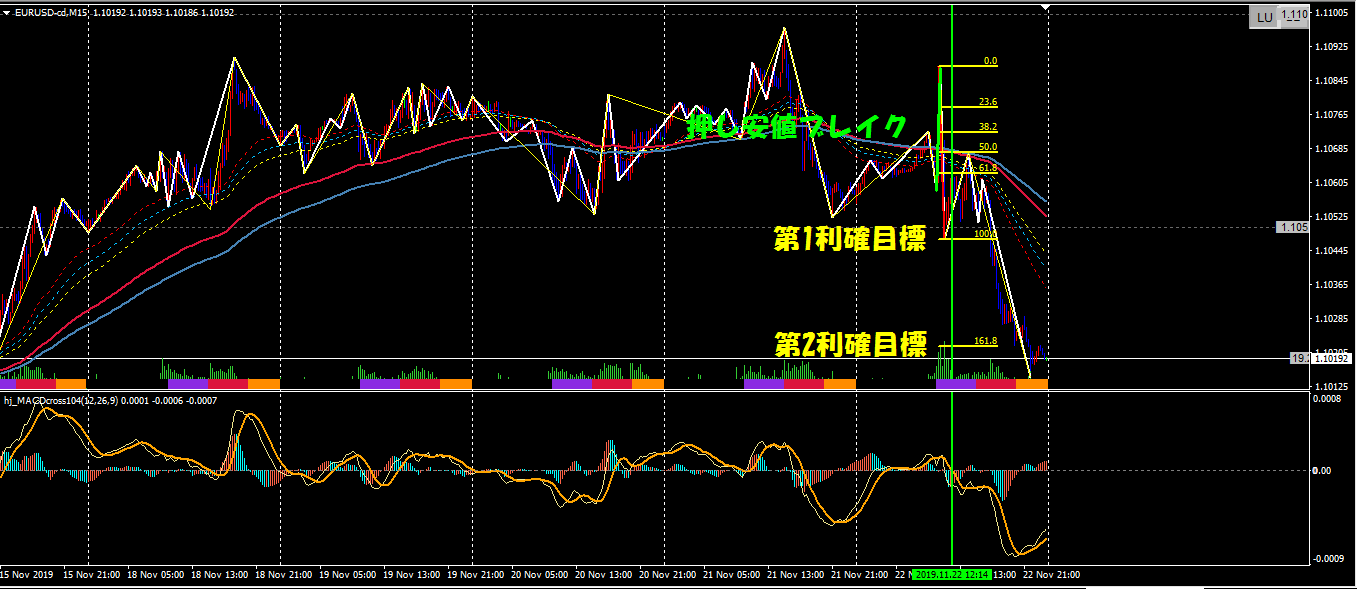
Task: Click -0.0009 on the MACD scale
Action: pos(1329,559)
